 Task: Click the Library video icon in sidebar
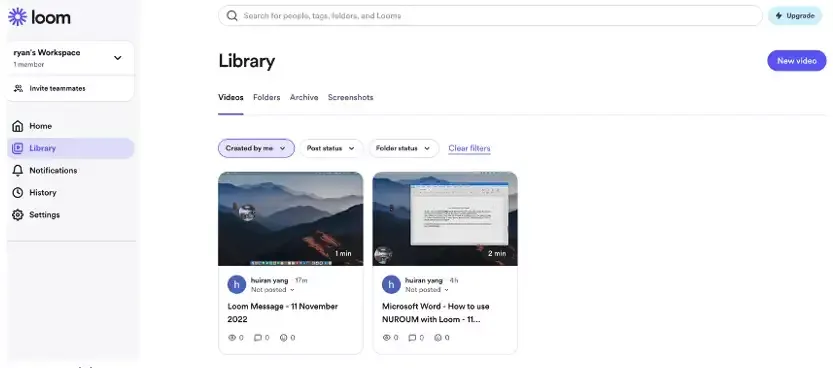(x=18, y=148)
